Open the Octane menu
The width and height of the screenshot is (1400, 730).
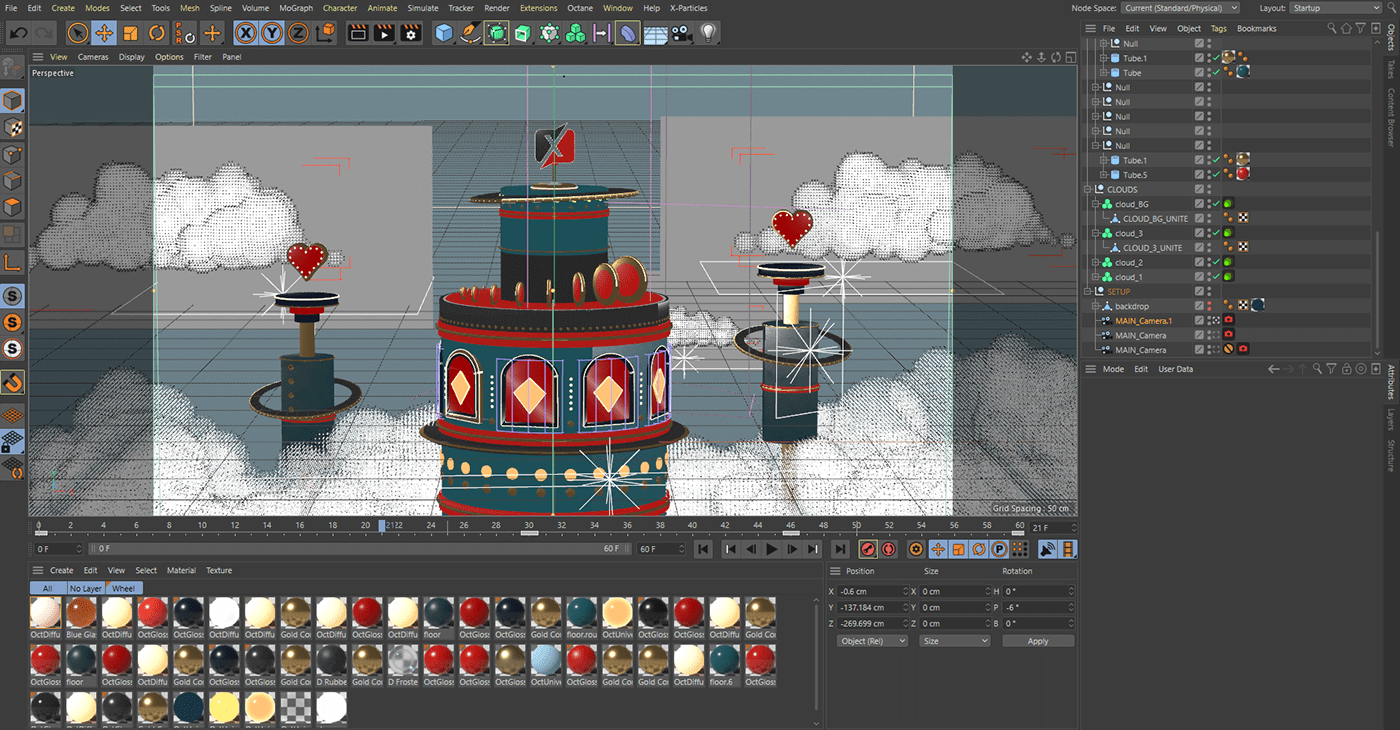tap(580, 8)
